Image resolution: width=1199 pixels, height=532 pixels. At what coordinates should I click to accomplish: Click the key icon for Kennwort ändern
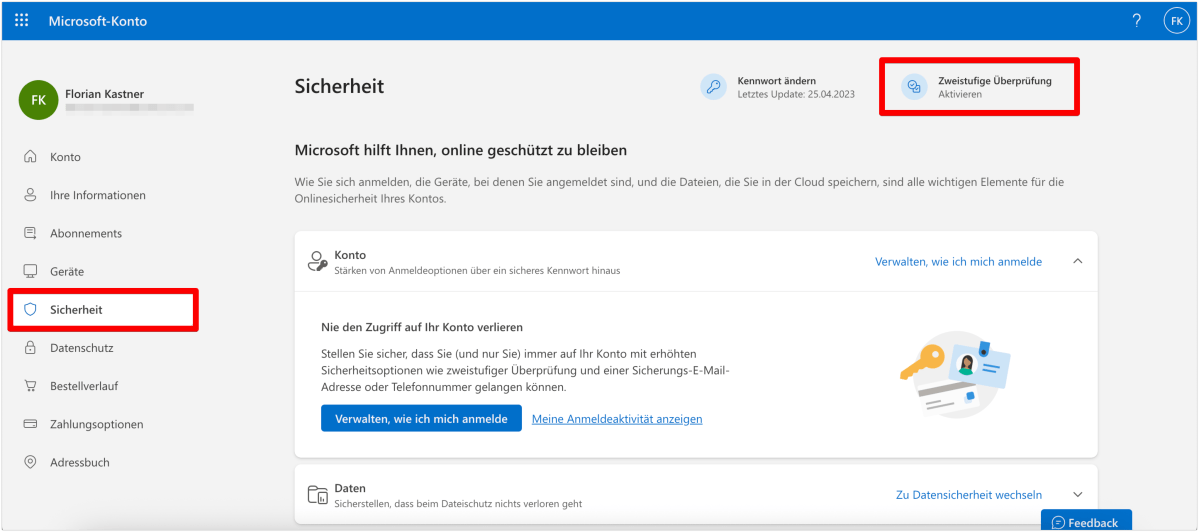coord(713,86)
